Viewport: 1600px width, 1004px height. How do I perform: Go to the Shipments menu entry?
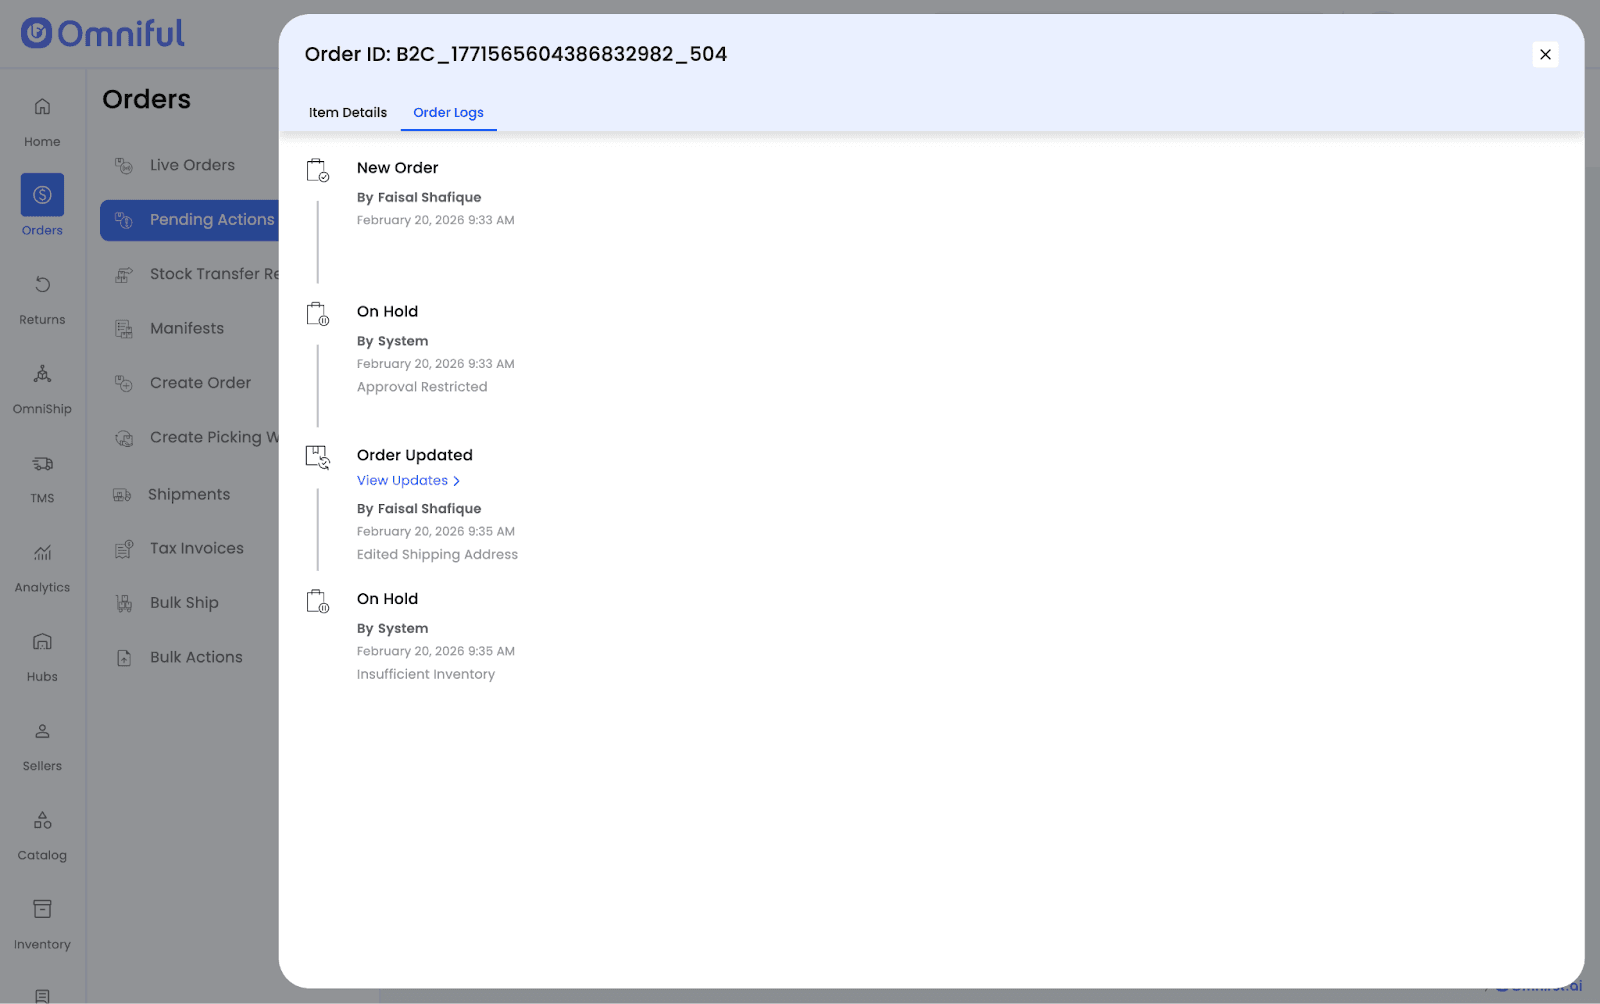tap(189, 495)
